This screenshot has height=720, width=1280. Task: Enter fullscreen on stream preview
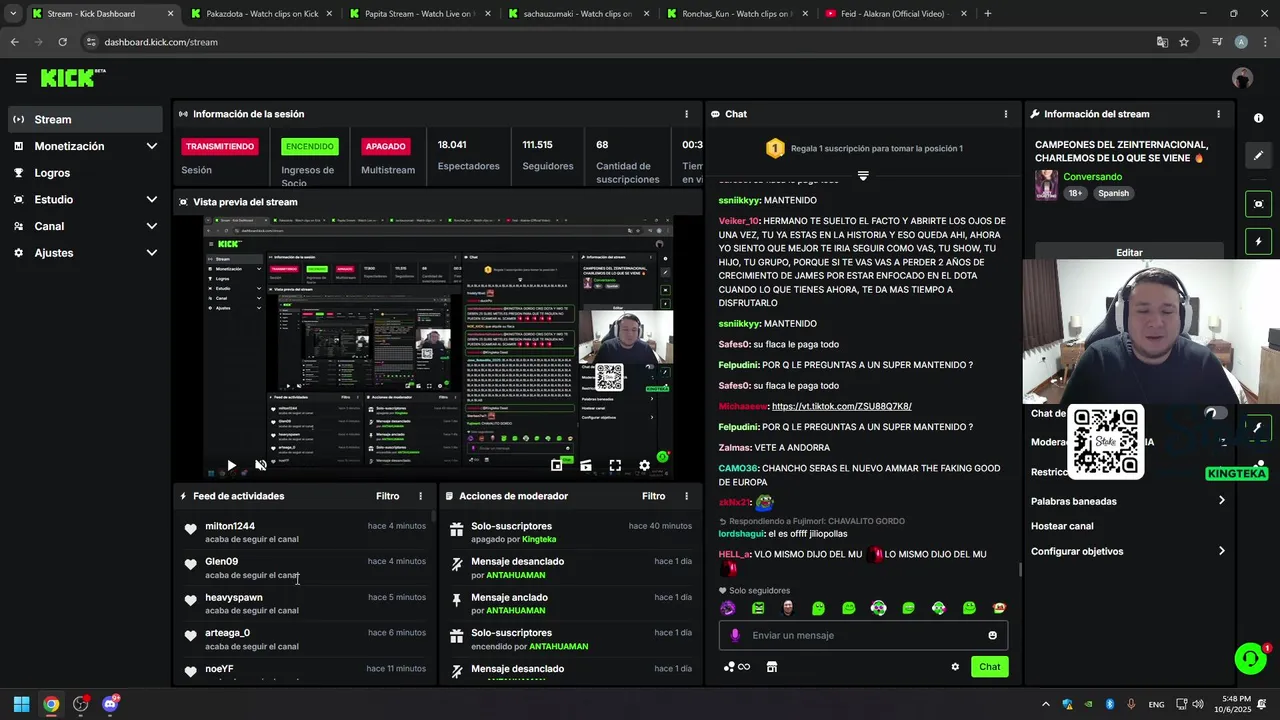pyautogui.click(x=615, y=465)
